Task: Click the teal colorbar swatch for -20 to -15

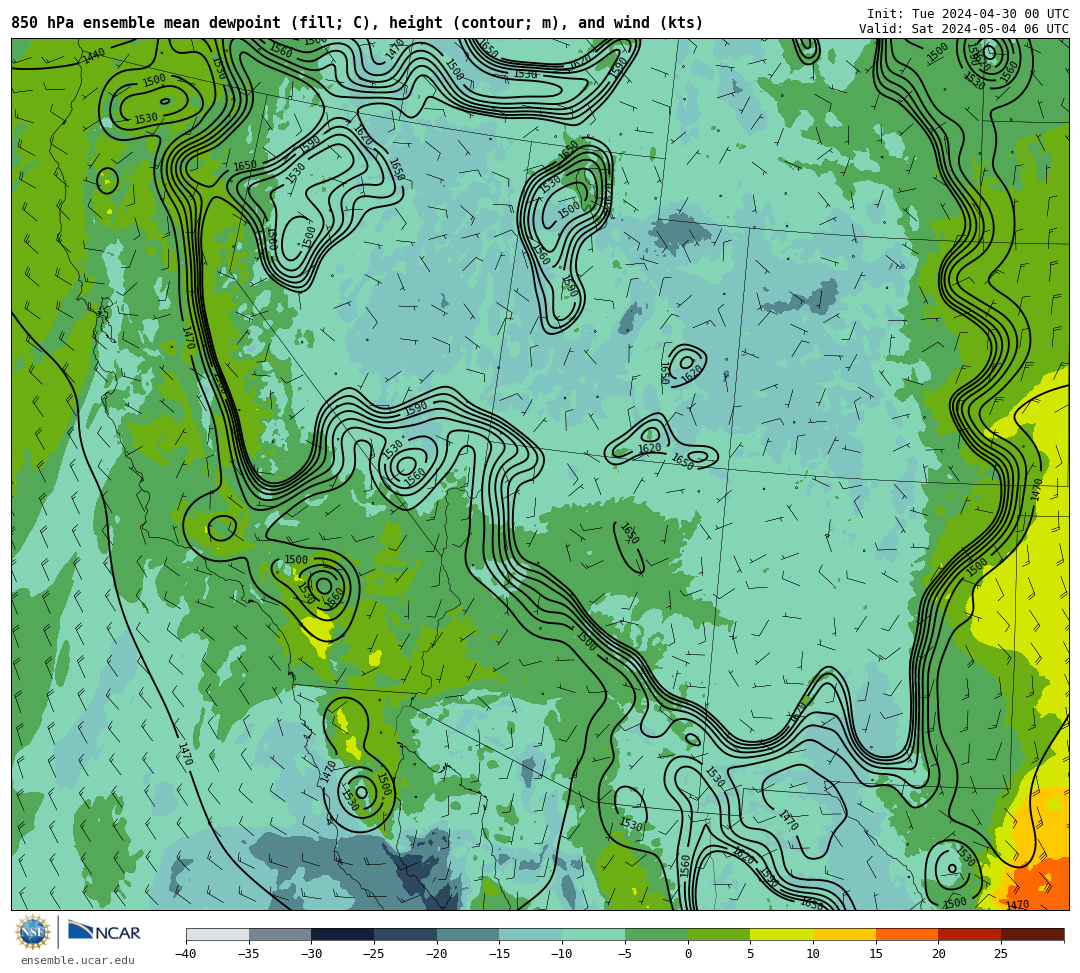Action: (x=468, y=934)
